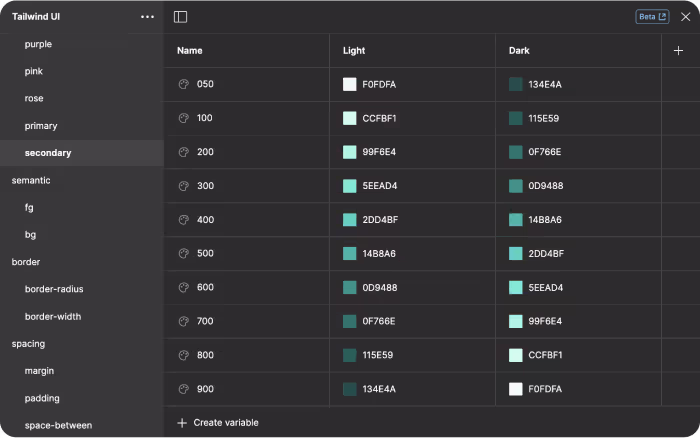Click the Dark swatch 115E59 for 100
Viewport: 700px width, 438px height.
click(x=516, y=118)
